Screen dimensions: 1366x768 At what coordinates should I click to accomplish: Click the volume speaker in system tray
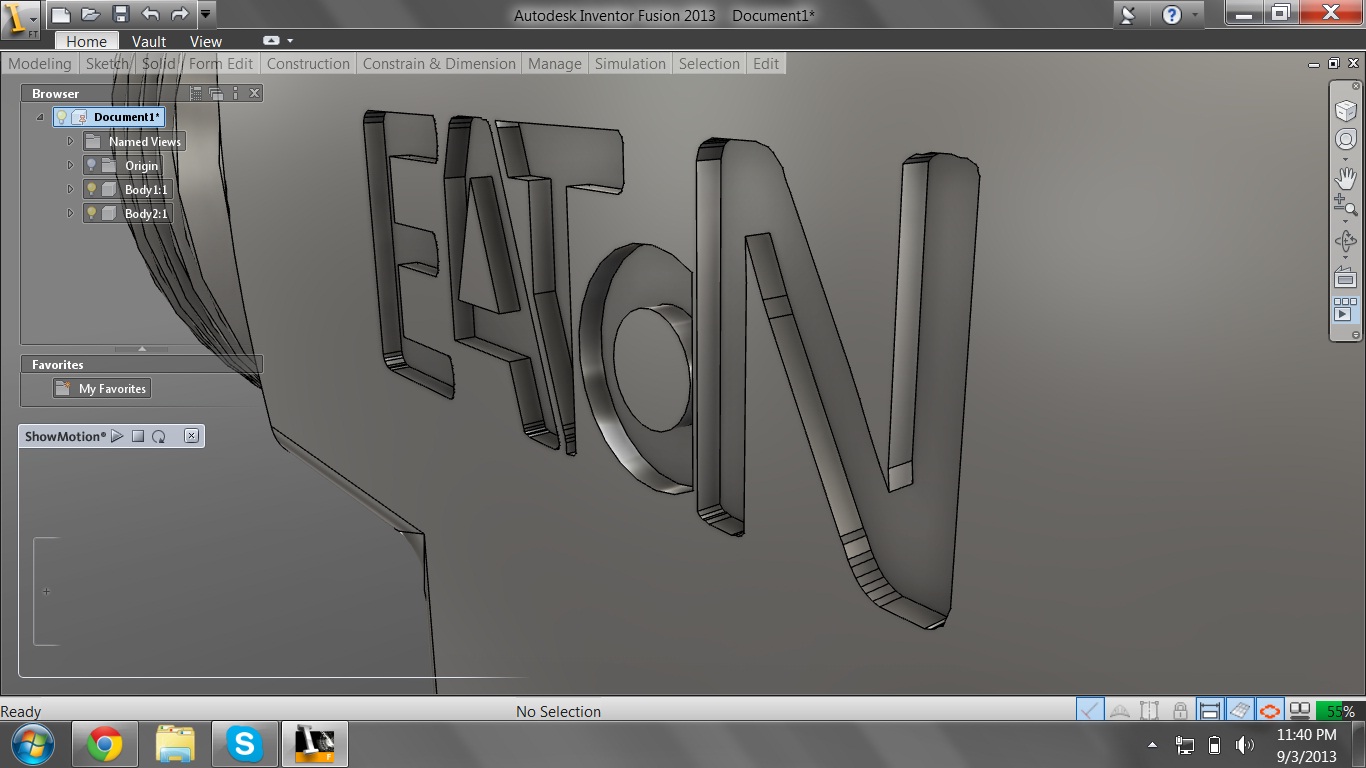1244,745
